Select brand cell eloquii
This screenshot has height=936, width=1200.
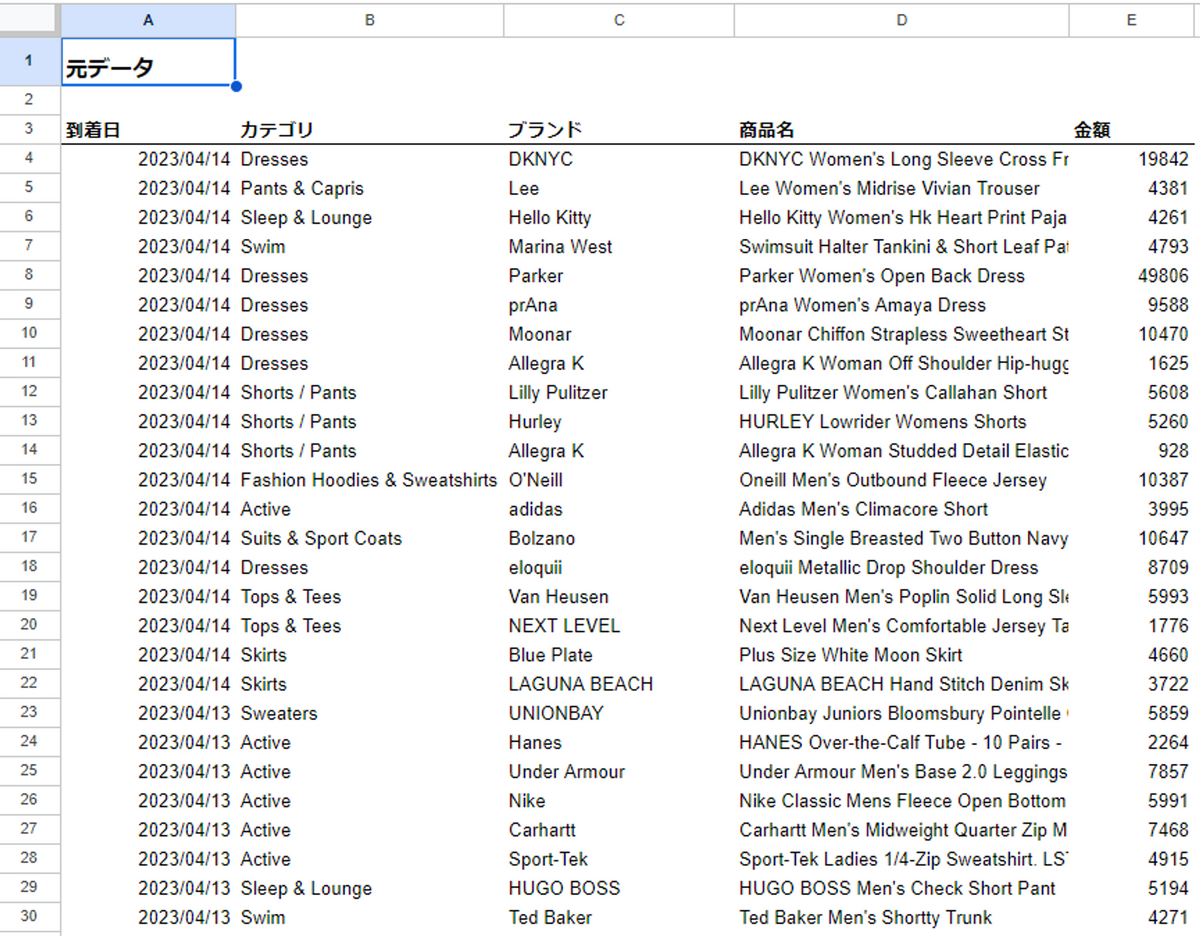[619, 567]
